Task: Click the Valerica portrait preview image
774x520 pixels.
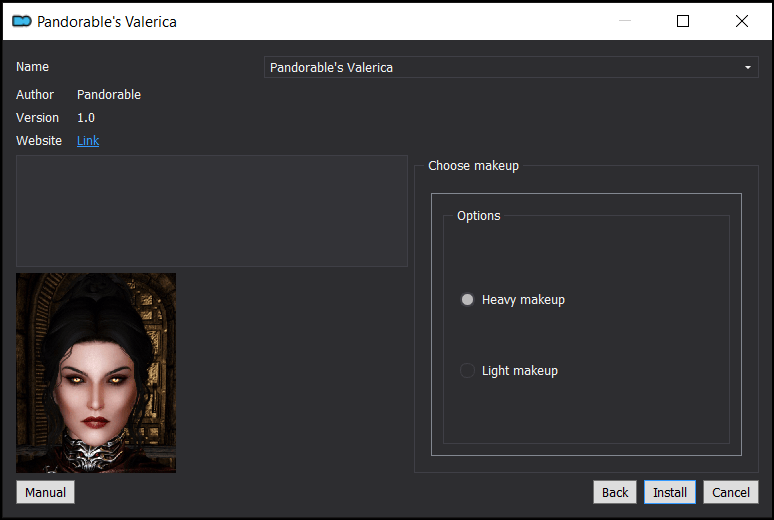Action: [96, 373]
